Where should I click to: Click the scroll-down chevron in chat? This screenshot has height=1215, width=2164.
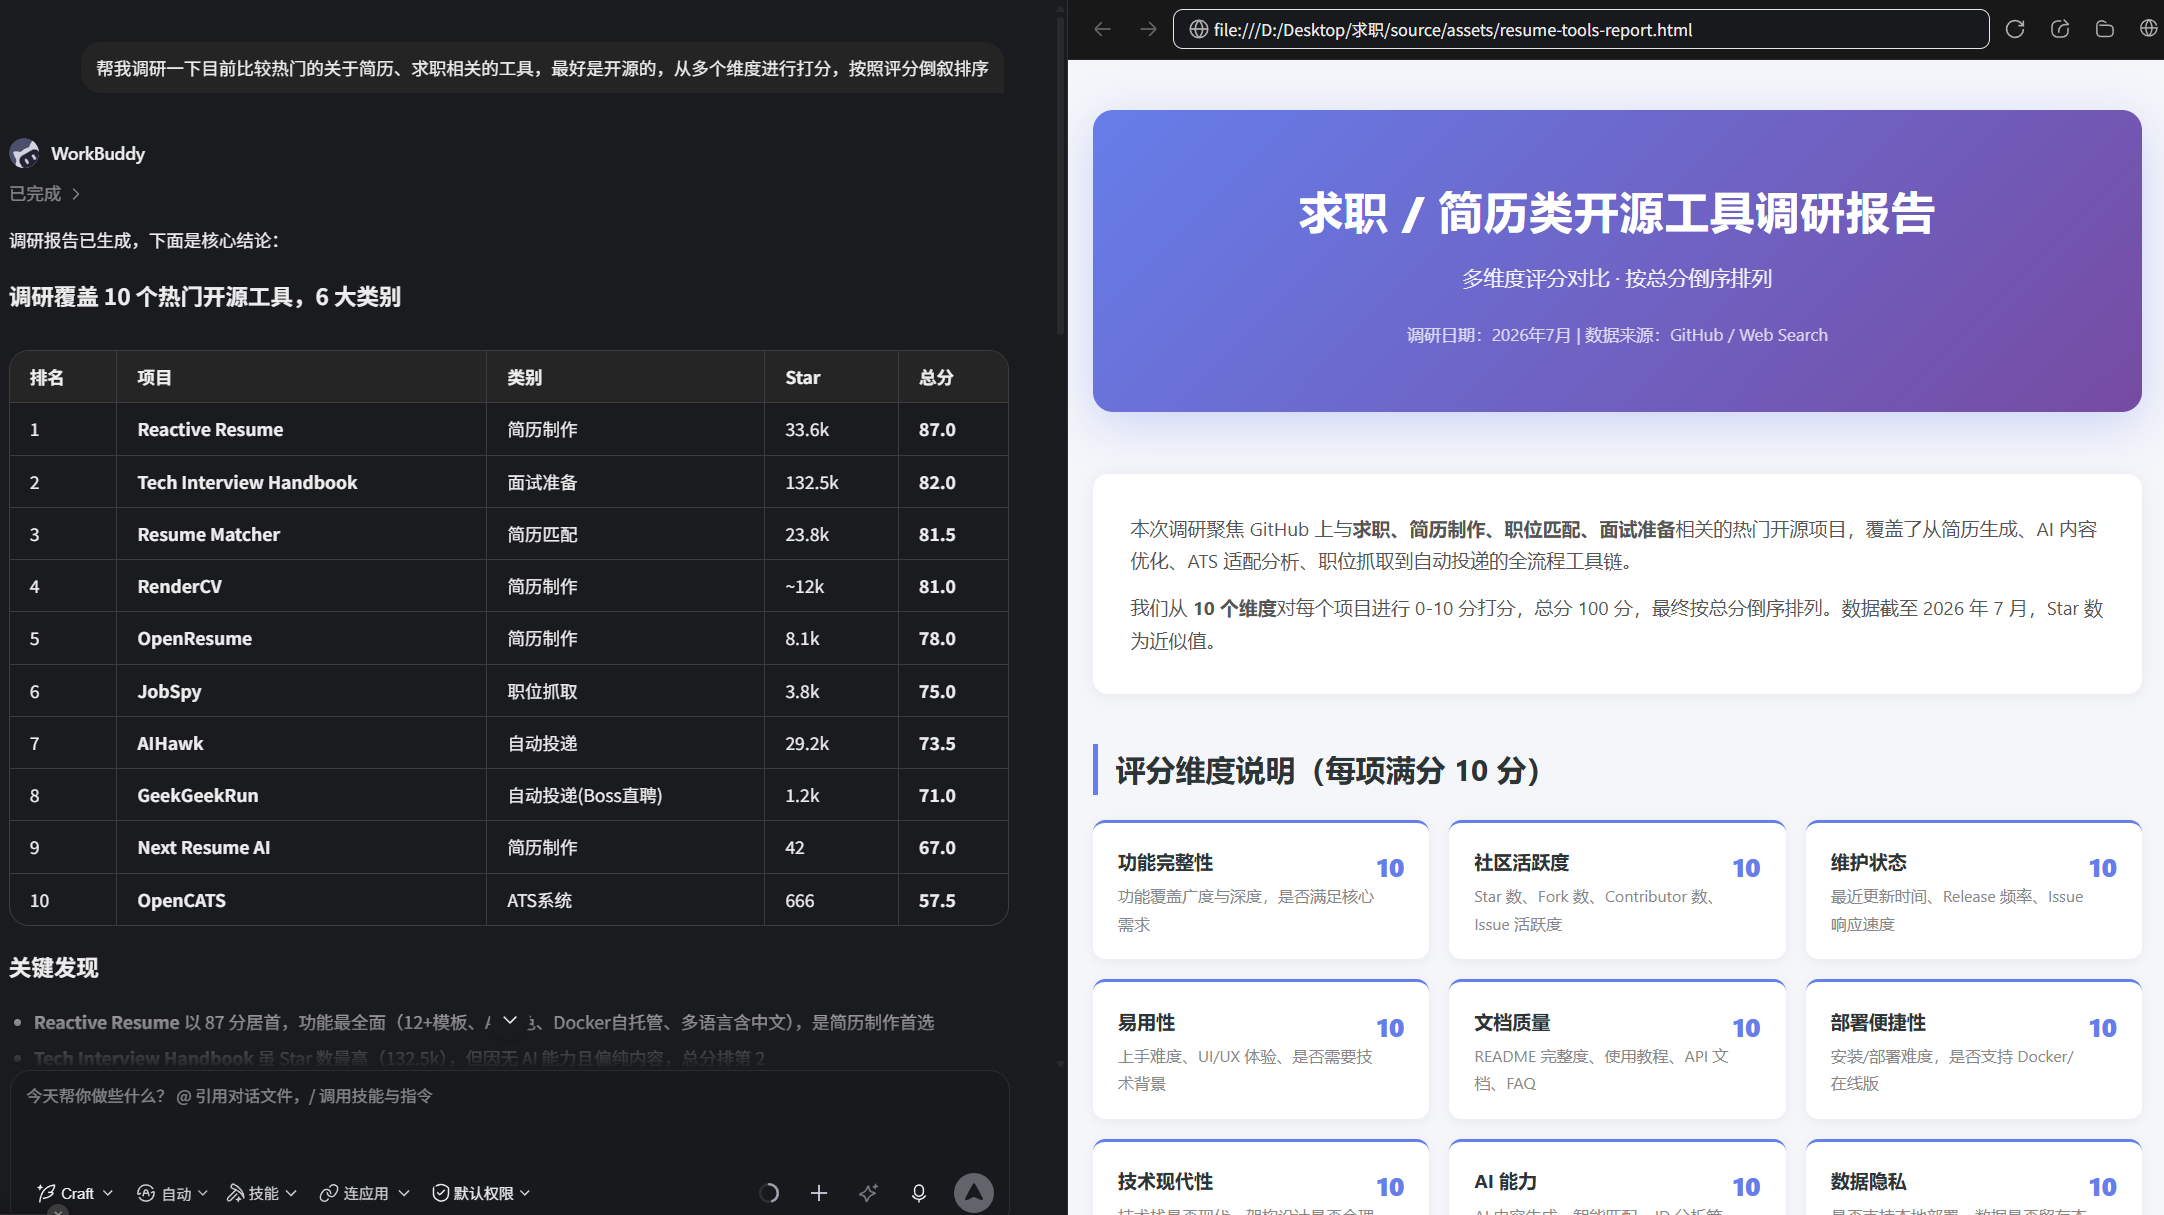coord(510,1020)
